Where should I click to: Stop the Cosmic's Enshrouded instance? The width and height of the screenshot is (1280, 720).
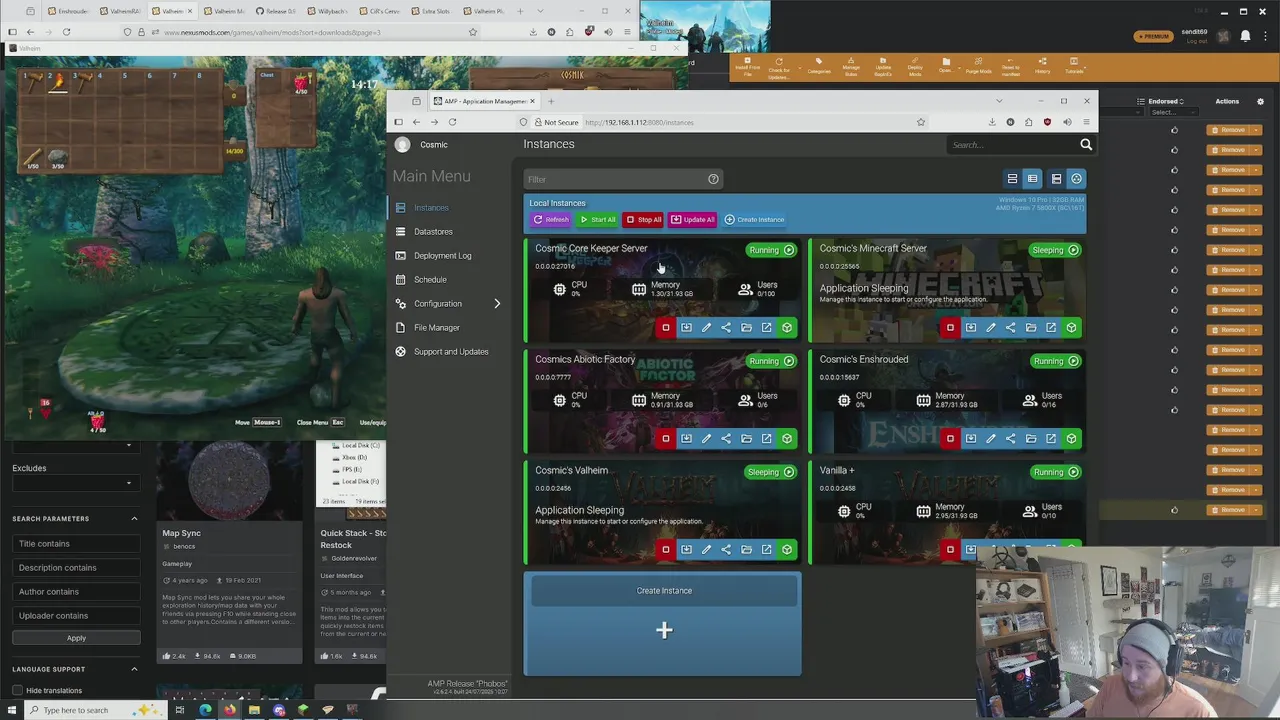(x=950, y=439)
